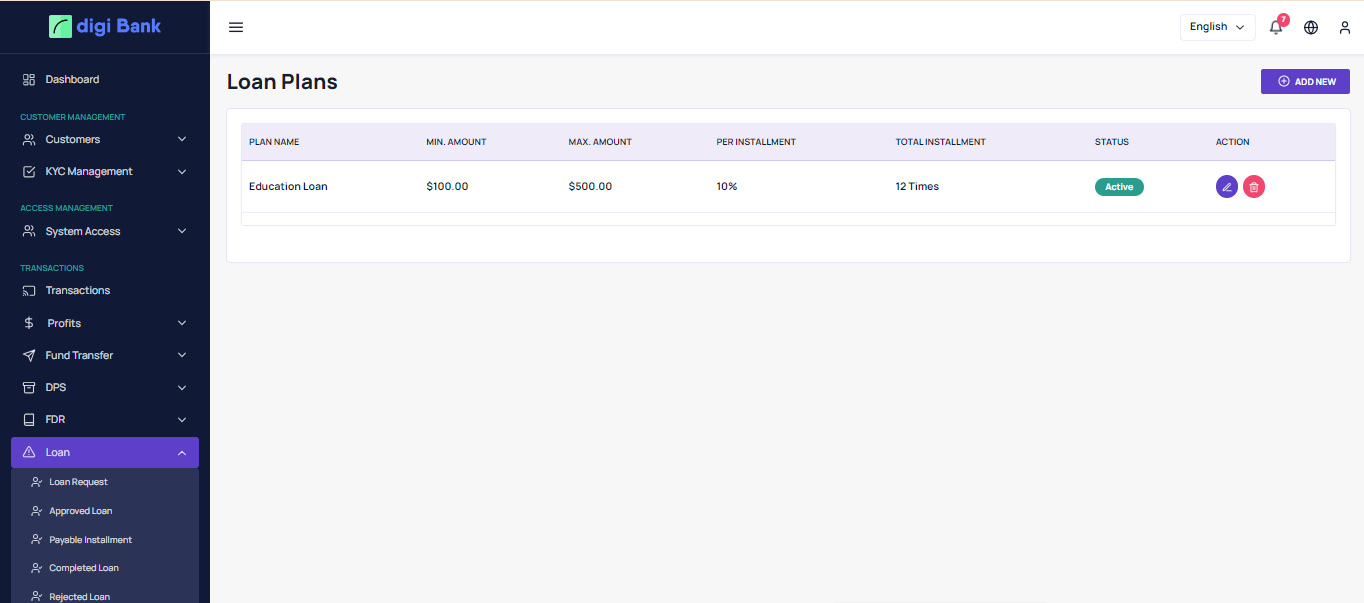
Task: Edit the Education Loan plan
Action: click(1226, 186)
